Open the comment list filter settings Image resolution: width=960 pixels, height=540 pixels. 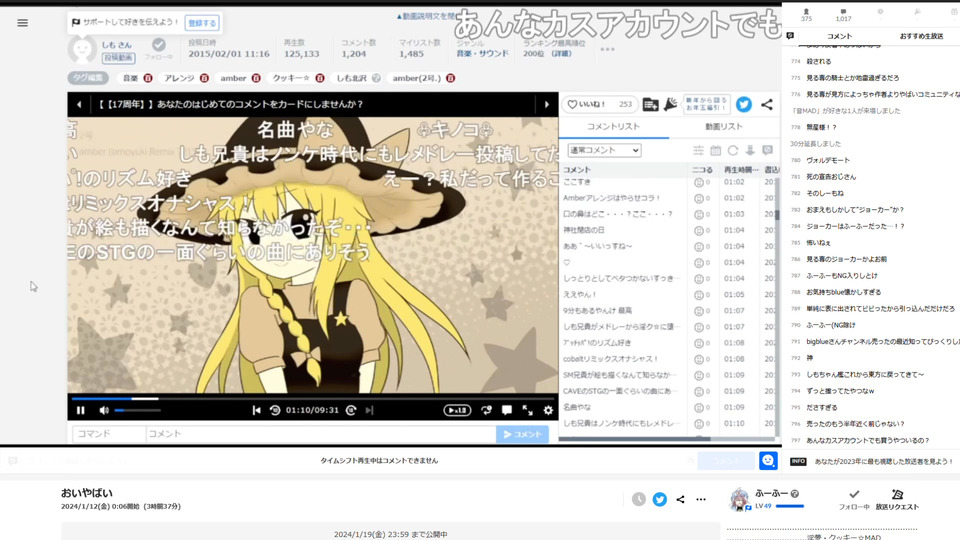point(699,150)
